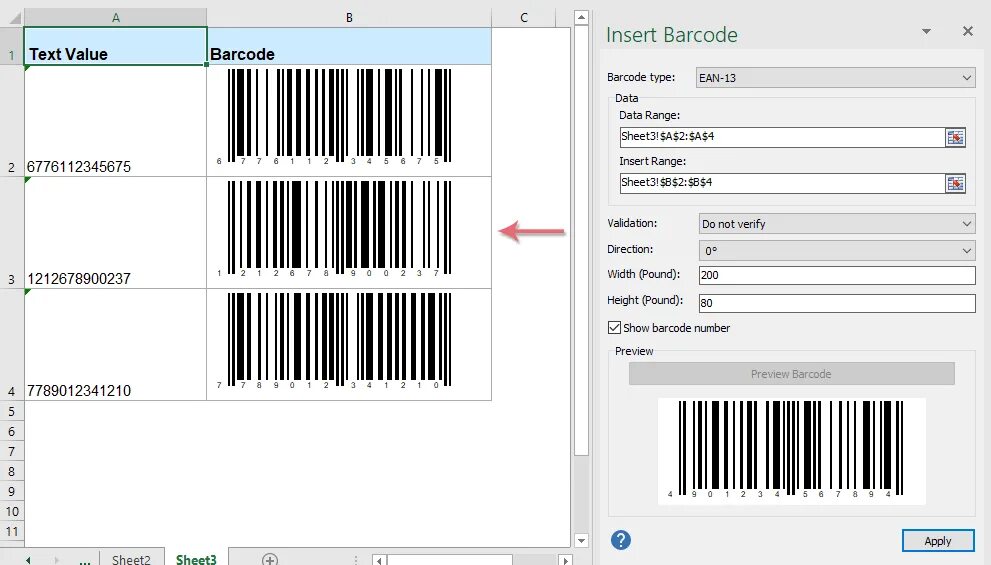Select column B header

(349, 18)
